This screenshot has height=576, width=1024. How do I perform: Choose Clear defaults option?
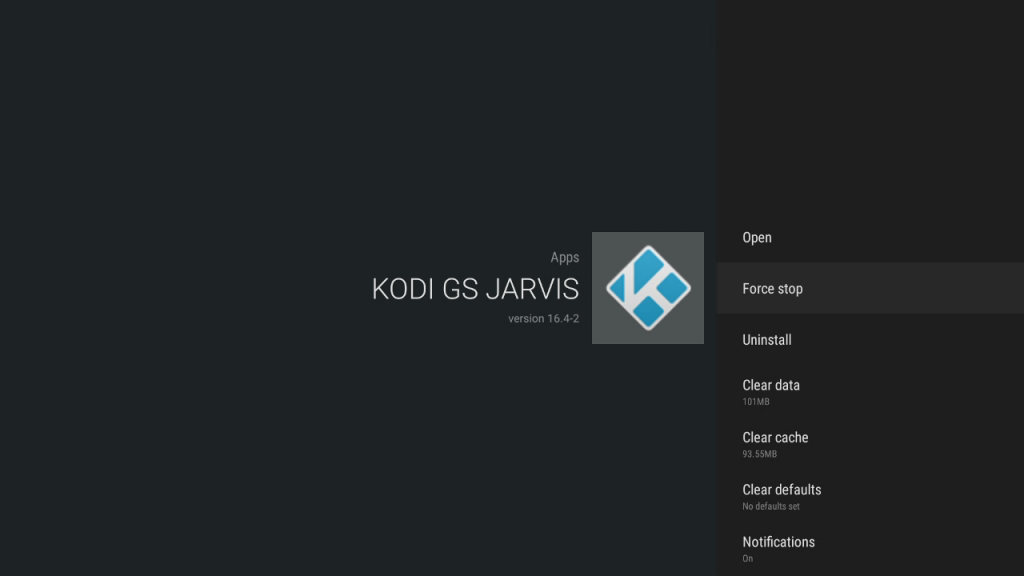[870, 496]
